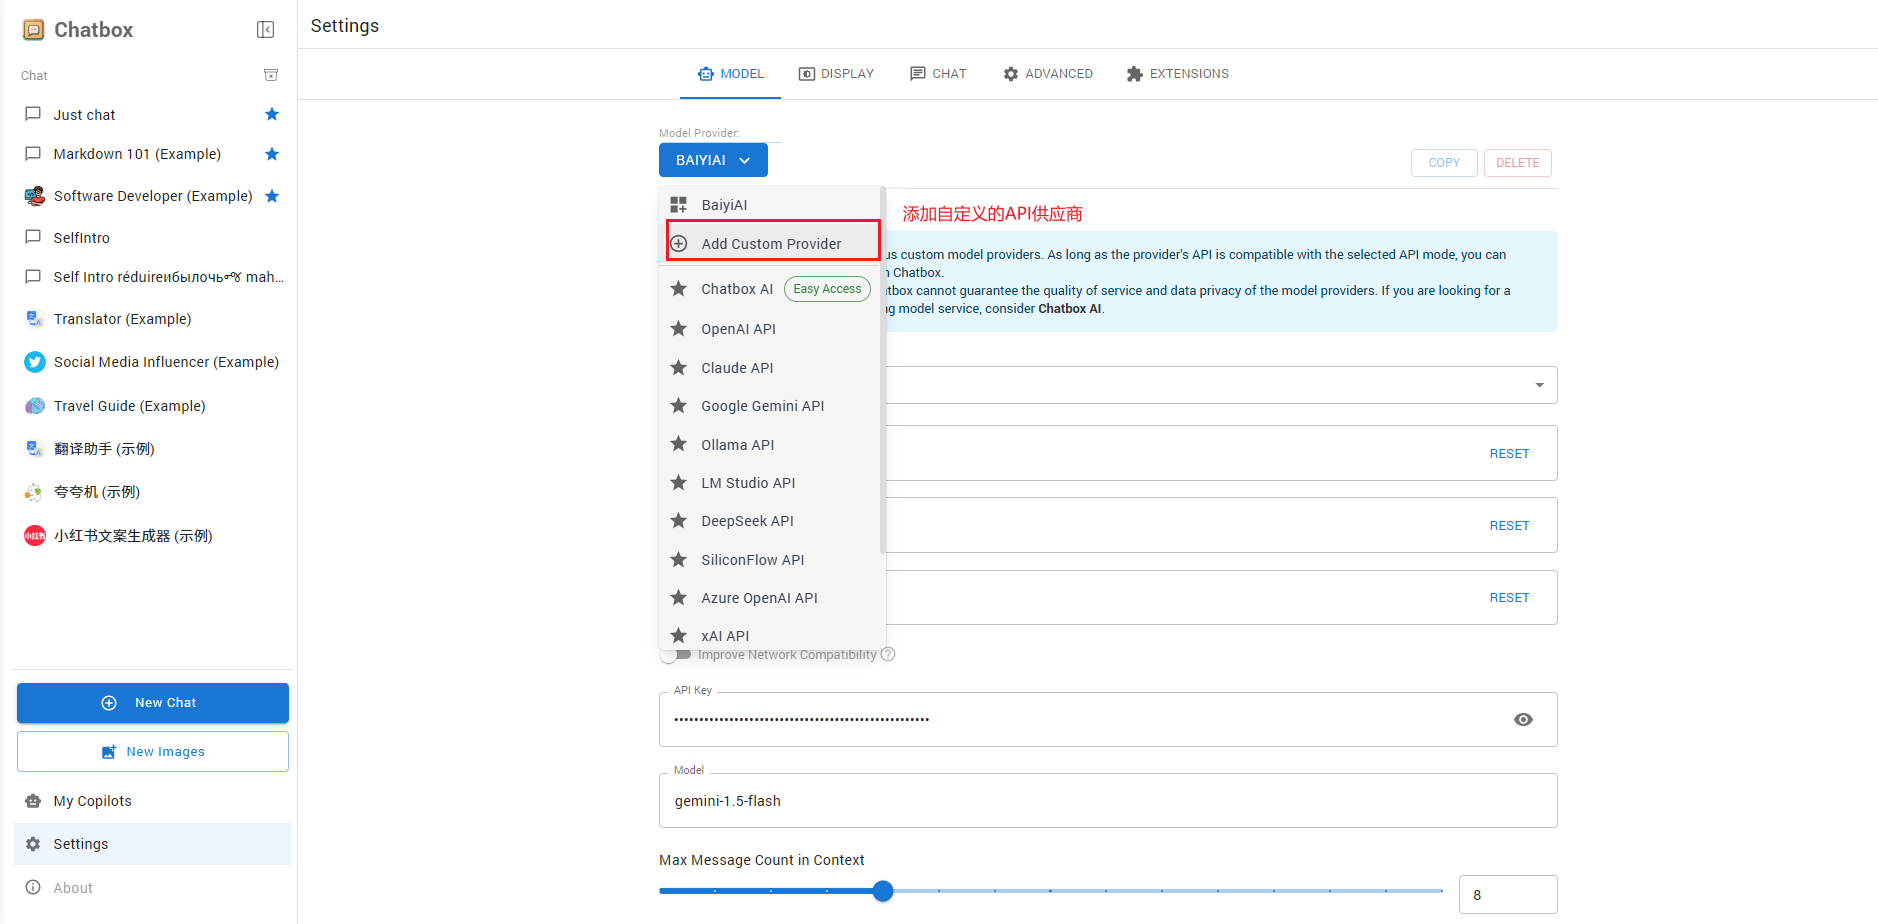
Task: Click the Chatbox logo icon
Action: coord(33,29)
